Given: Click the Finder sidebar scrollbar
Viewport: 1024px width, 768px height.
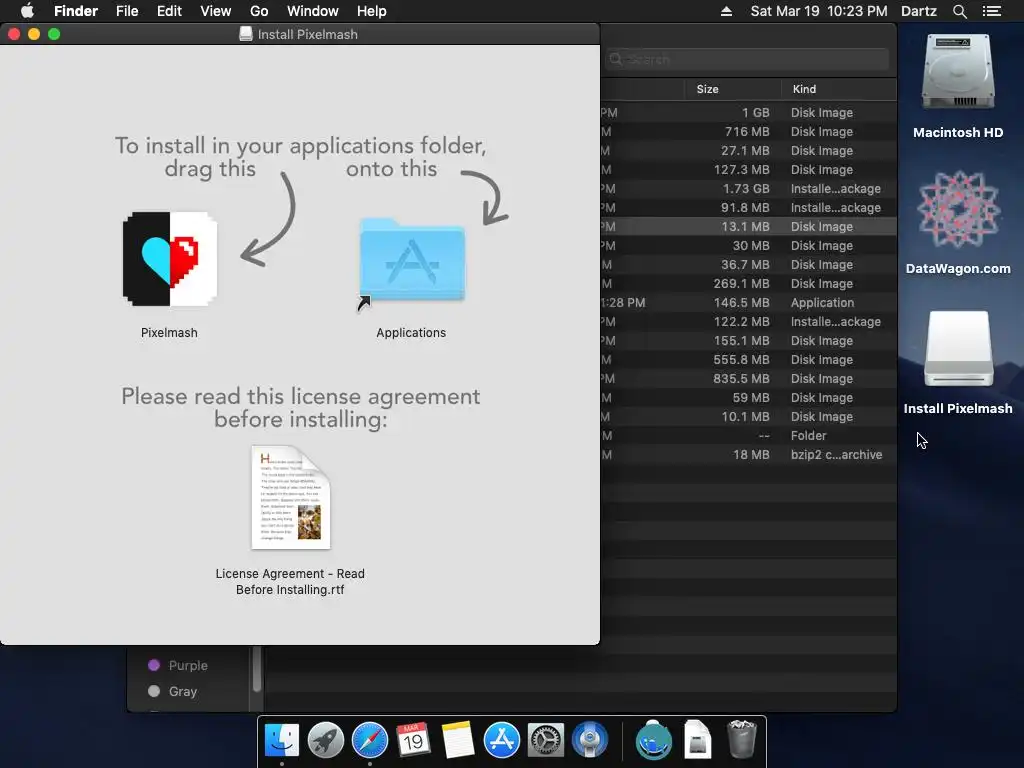Looking at the screenshot, I should pyautogui.click(x=257, y=669).
